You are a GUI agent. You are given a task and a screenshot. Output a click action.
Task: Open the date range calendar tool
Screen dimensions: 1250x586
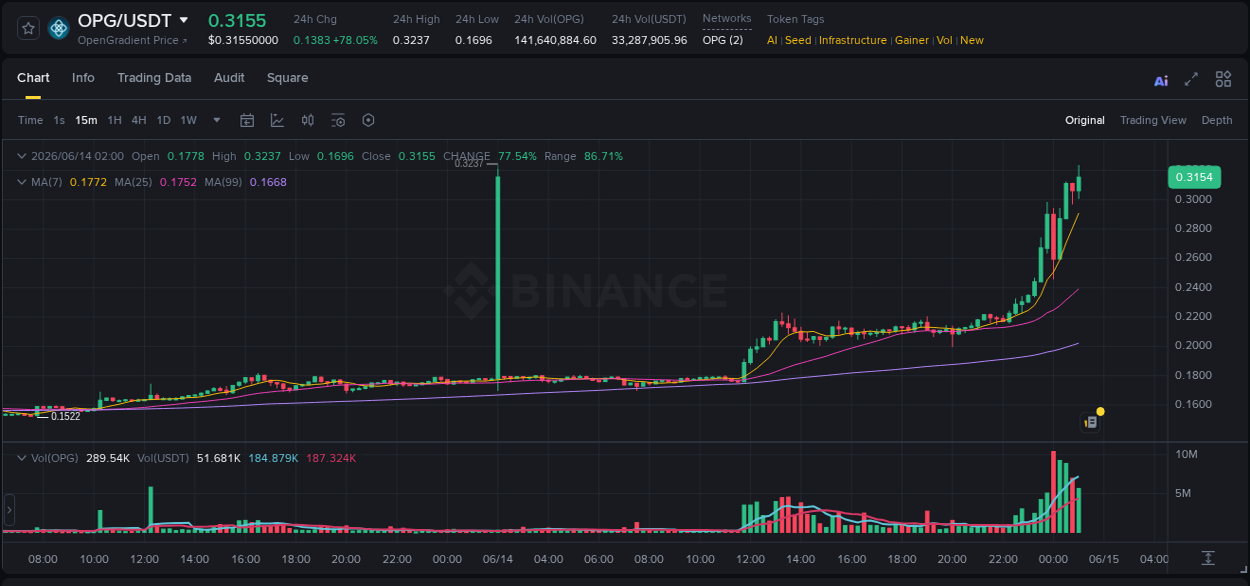point(247,120)
